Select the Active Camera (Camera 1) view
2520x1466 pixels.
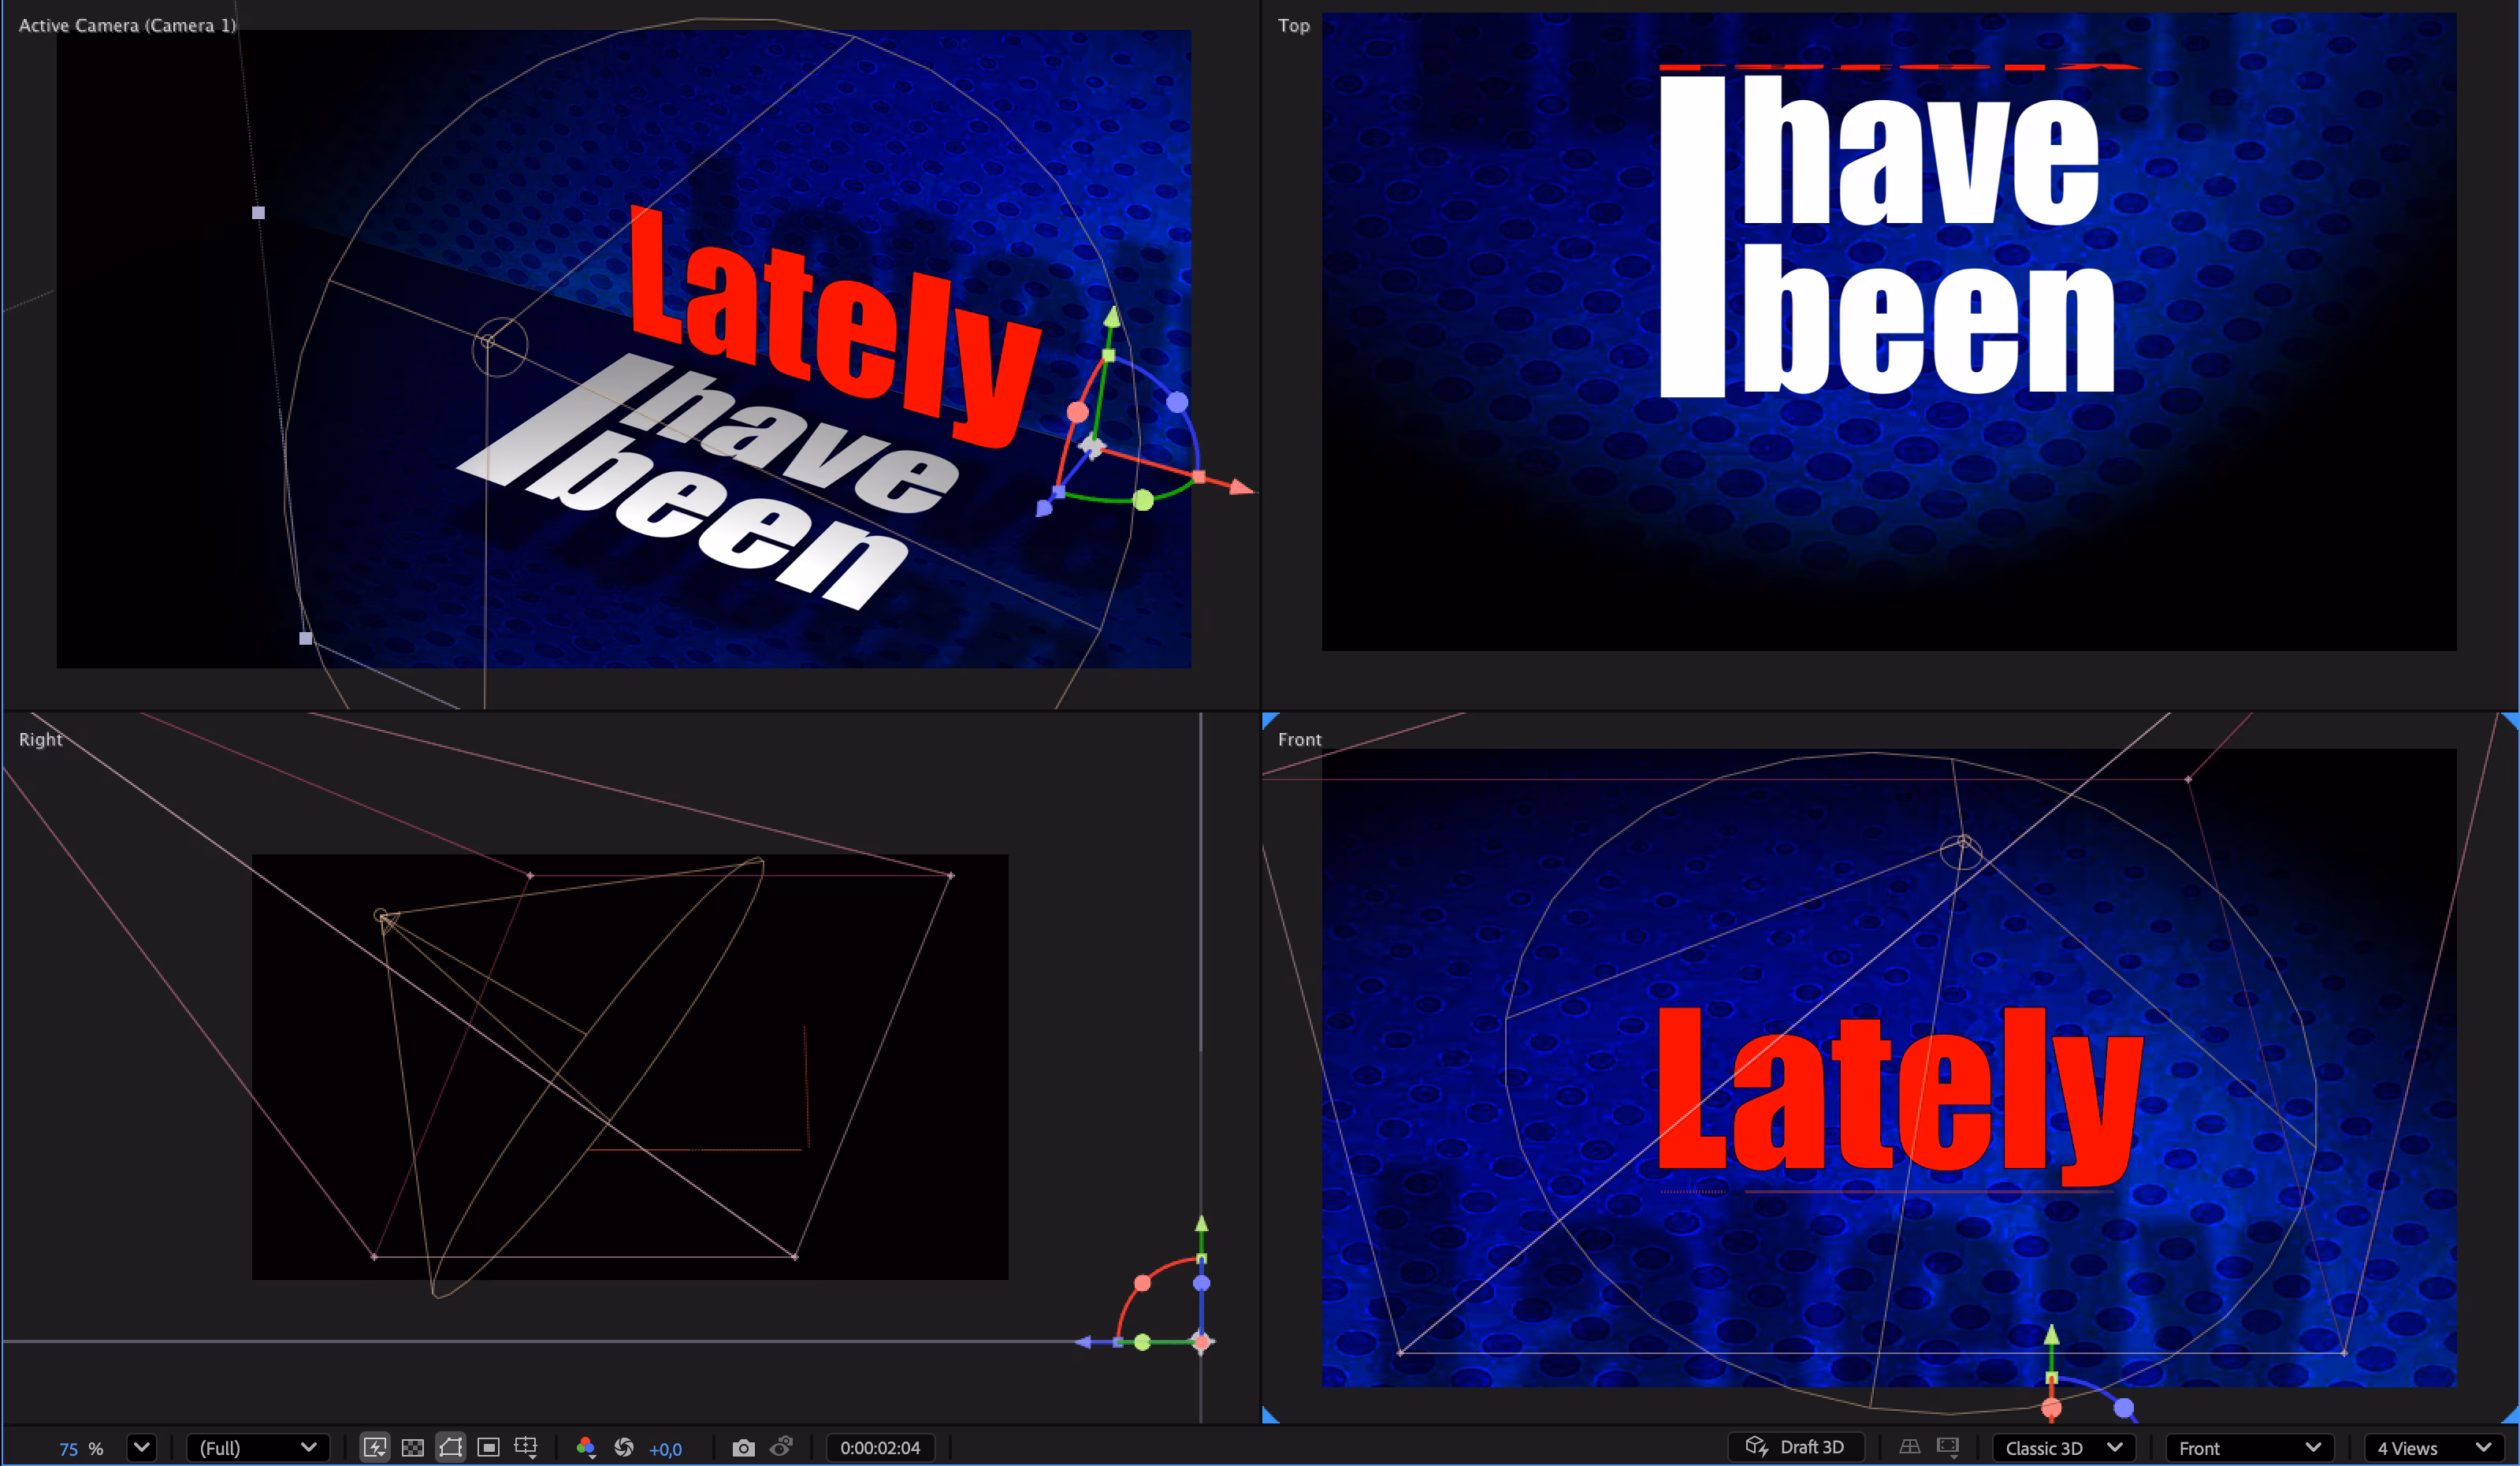click(x=128, y=25)
